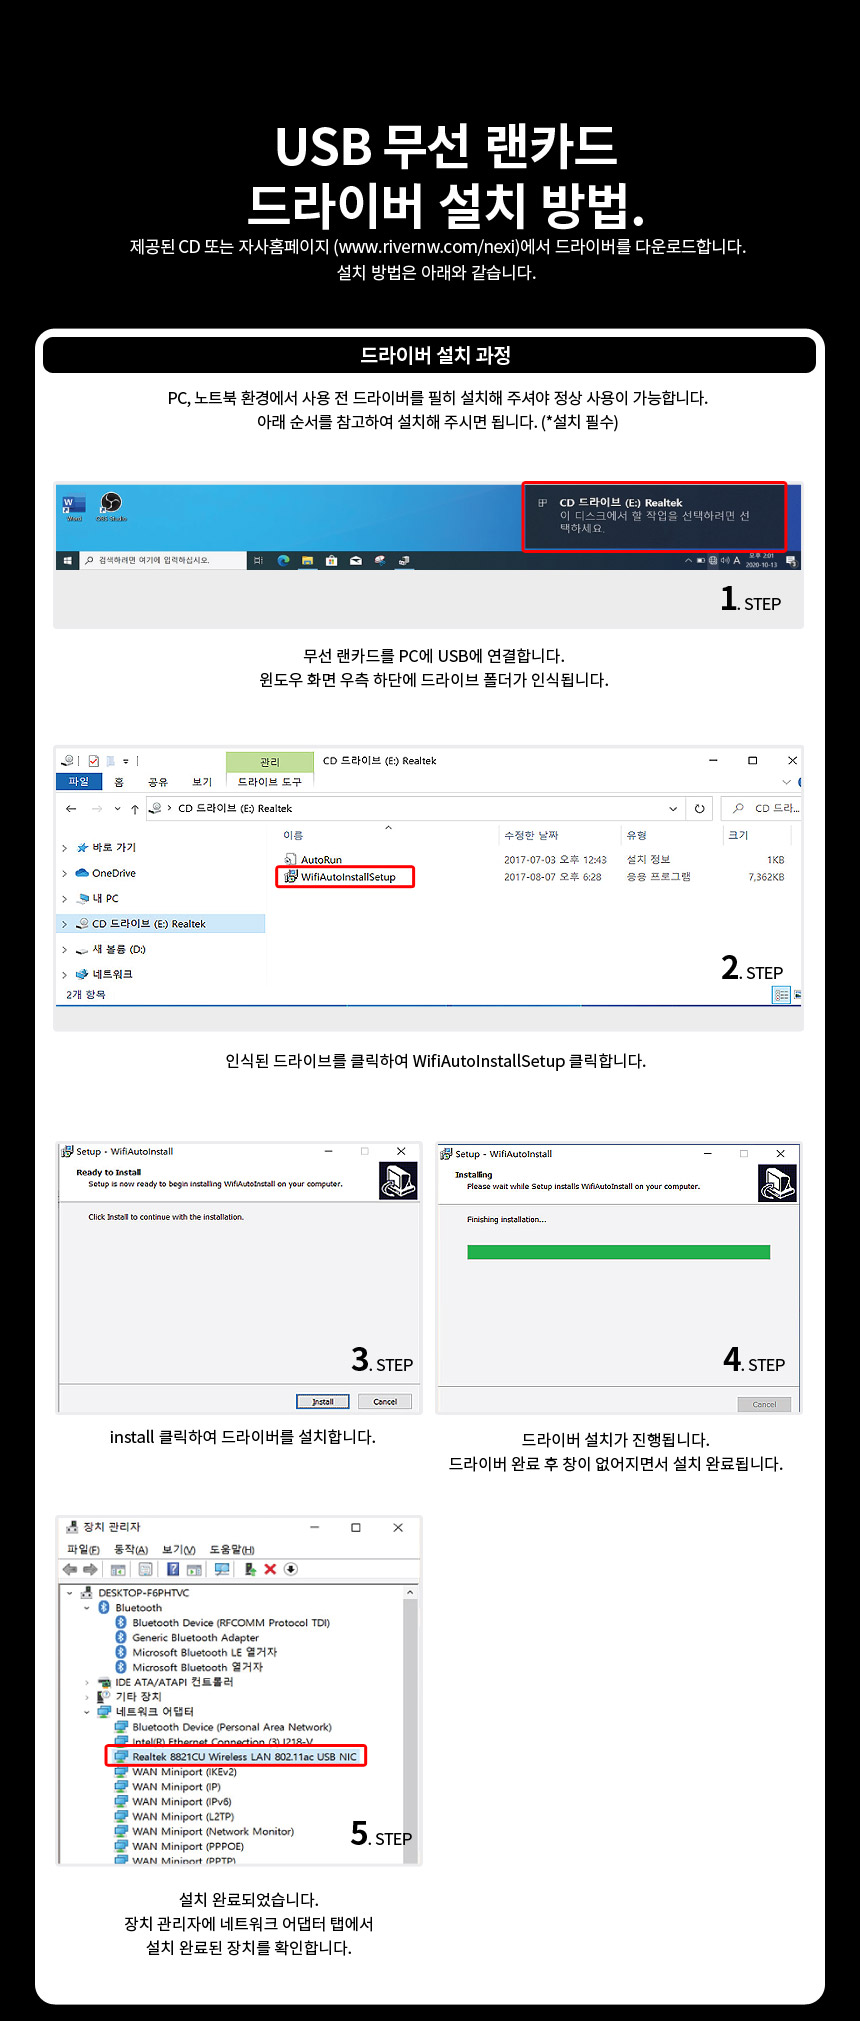This screenshot has height=2021, width=860.
Task: Click the Device Manager vertical scrollbar
Action: pyautogui.click(x=410, y=1725)
